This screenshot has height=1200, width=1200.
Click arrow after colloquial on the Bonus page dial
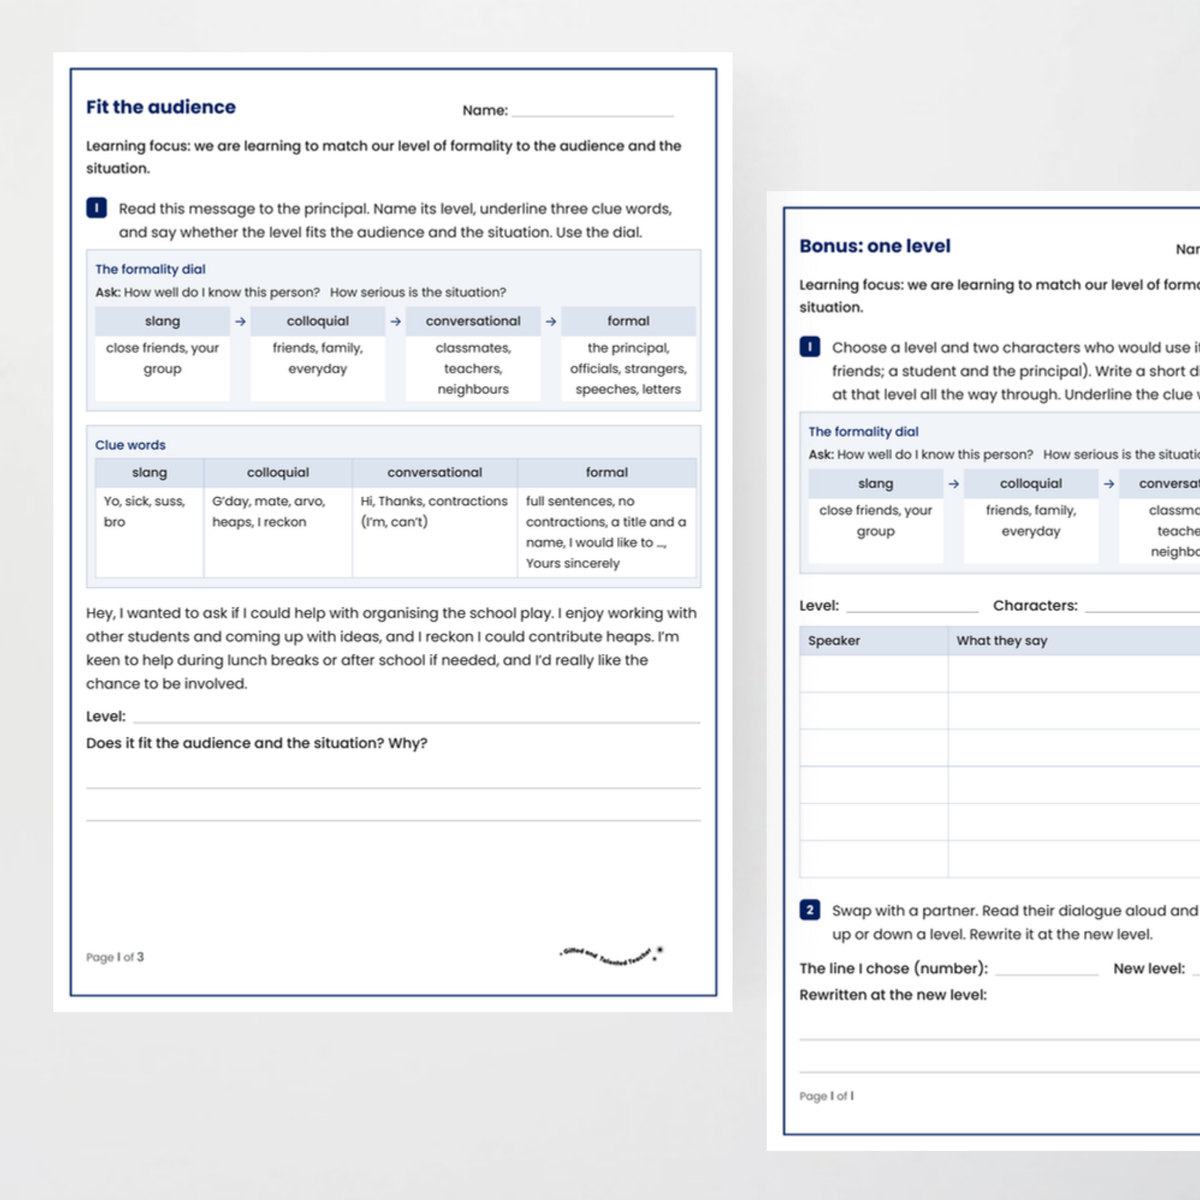click(x=1109, y=483)
